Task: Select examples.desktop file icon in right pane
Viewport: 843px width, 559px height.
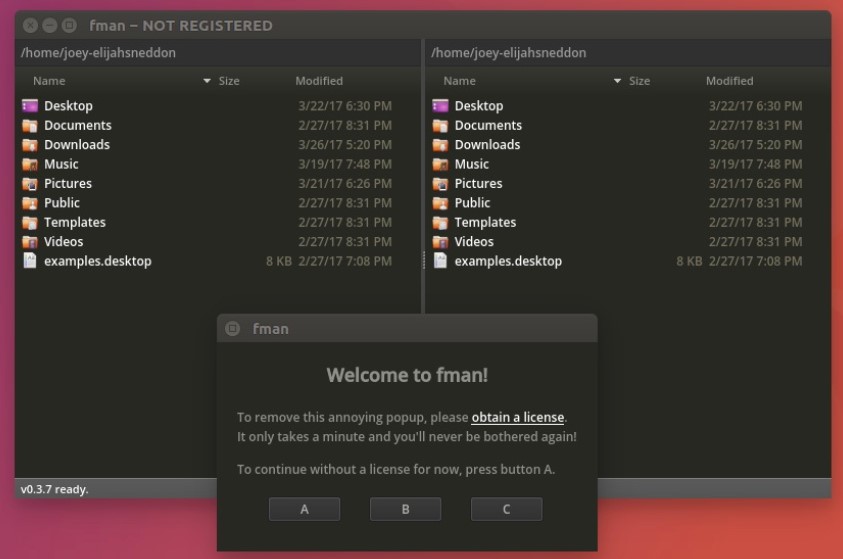Action: [440, 261]
